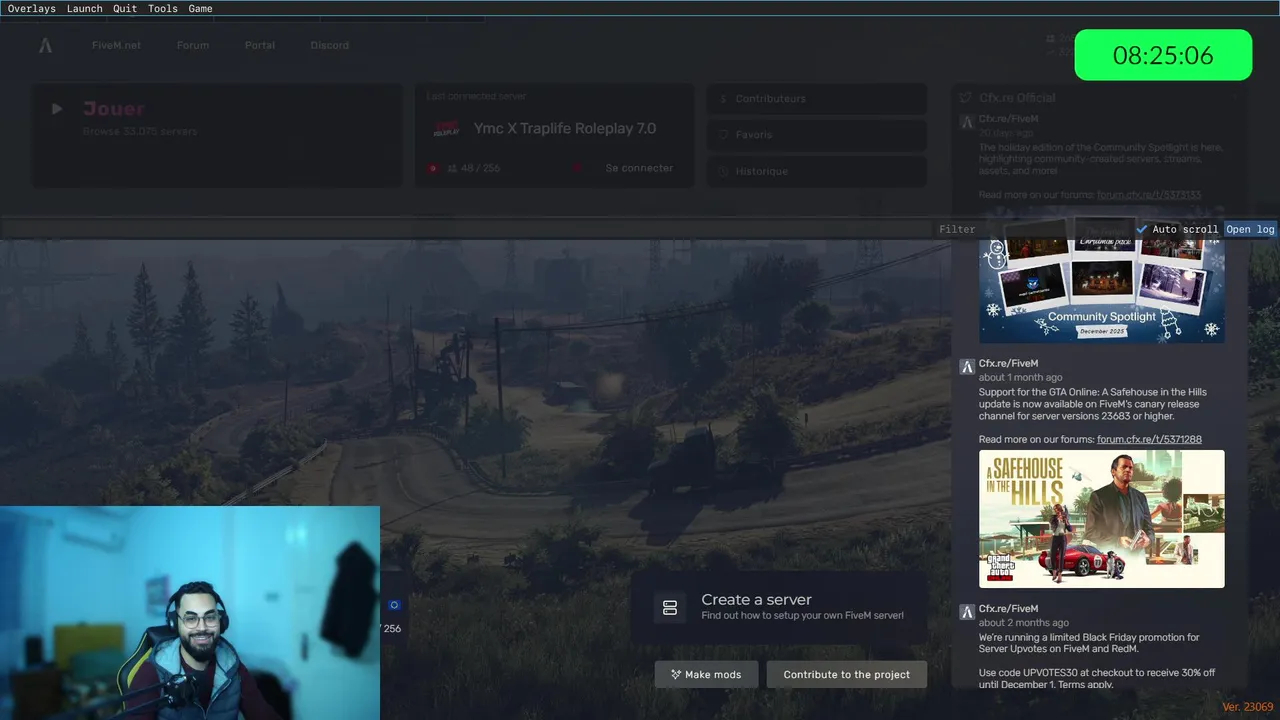The height and width of the screenshot is (720, 1280).
Task: Click the Contributeurs icon
Action: (724, 99)
